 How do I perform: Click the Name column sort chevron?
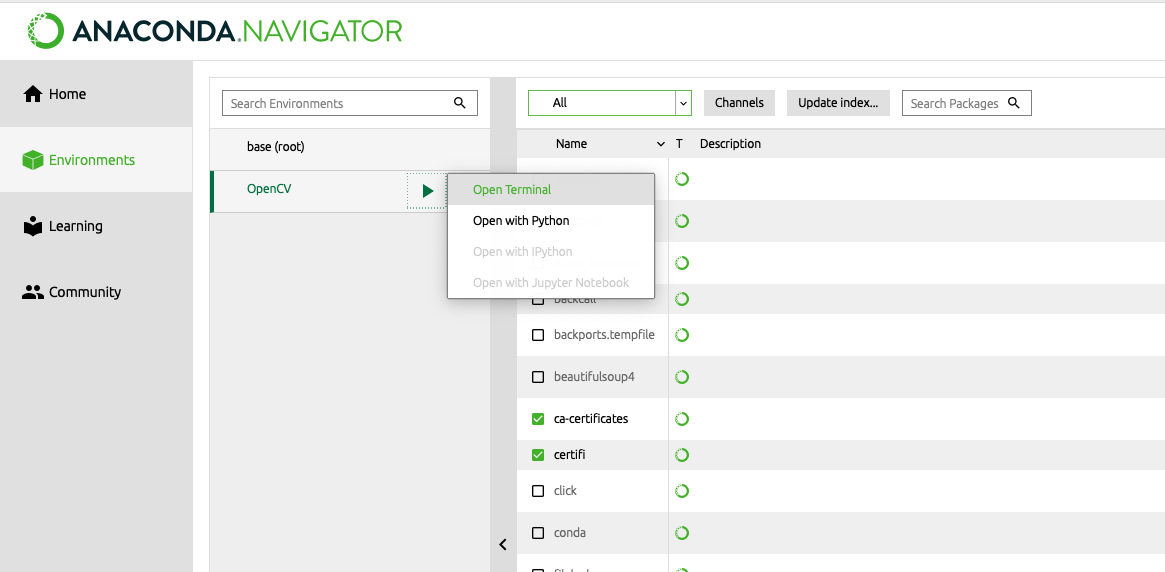[x=661, y=144]
